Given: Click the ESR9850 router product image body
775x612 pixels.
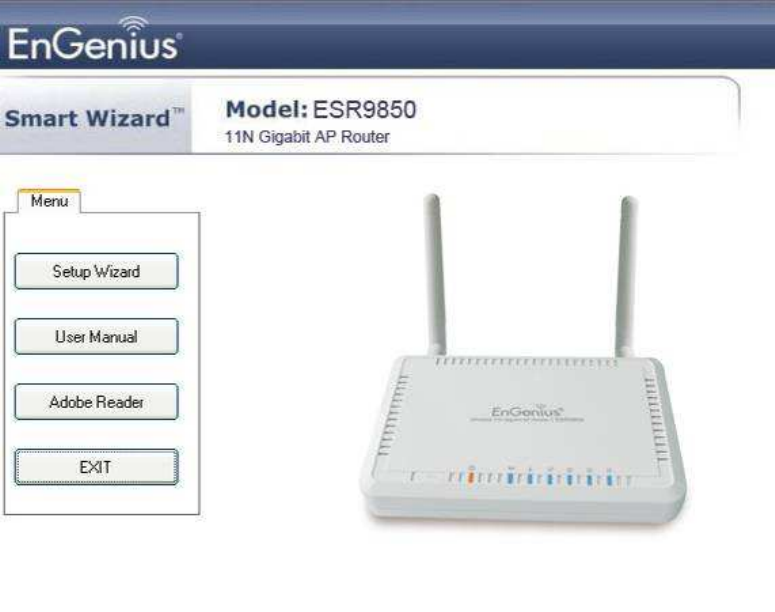Looking at the screenshot, I should point(524,437).
